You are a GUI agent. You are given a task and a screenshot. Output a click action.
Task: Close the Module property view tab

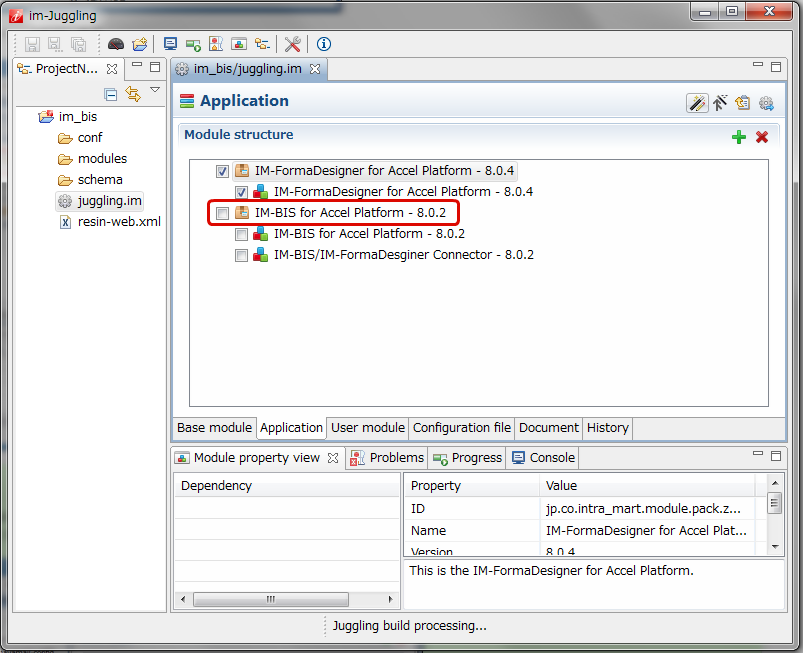pos(333,458)
